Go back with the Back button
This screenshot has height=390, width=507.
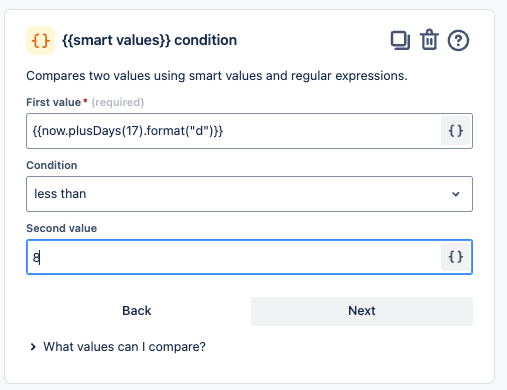[x=137, y=311]
